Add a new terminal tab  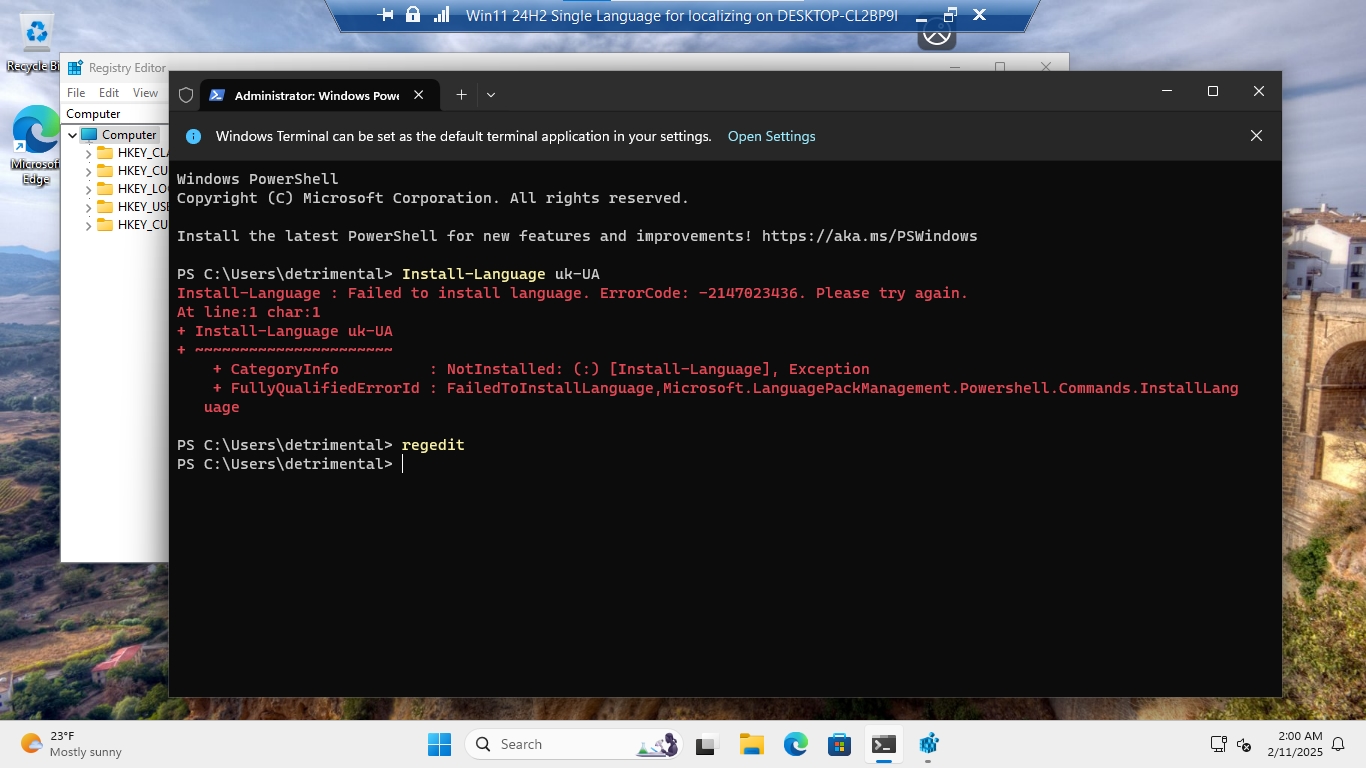(461, 95)
